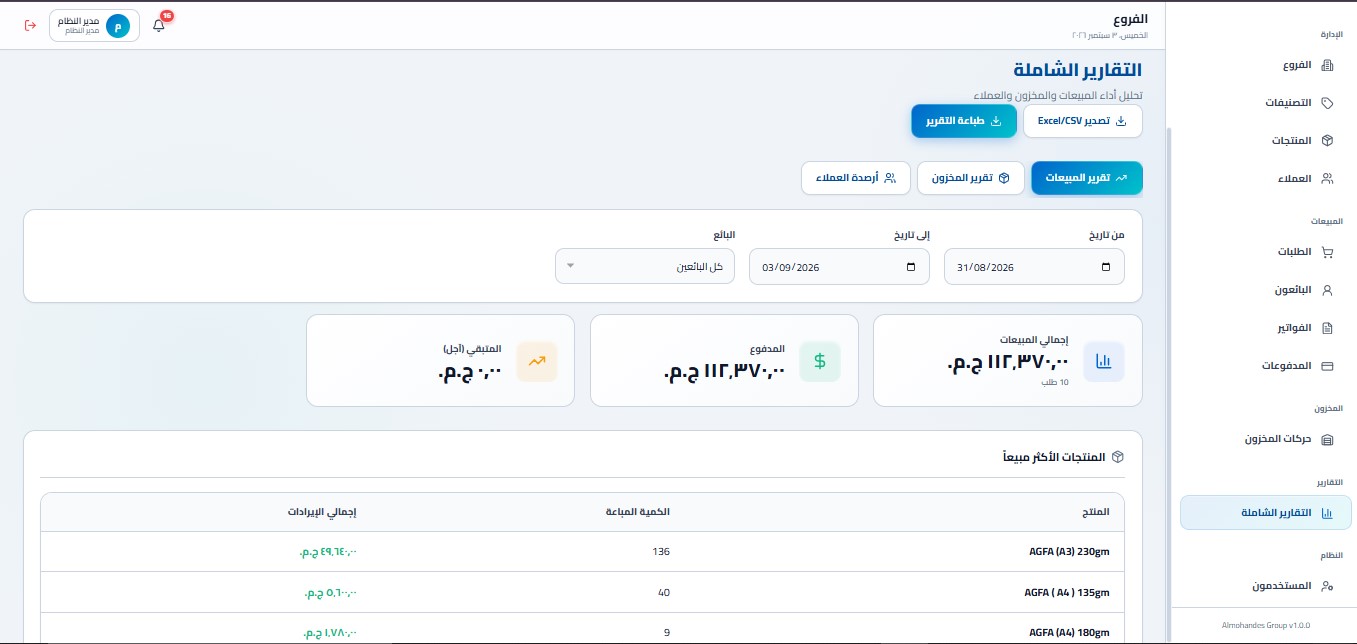Click the تصدير Excel/CSV button

(1082, 121)
